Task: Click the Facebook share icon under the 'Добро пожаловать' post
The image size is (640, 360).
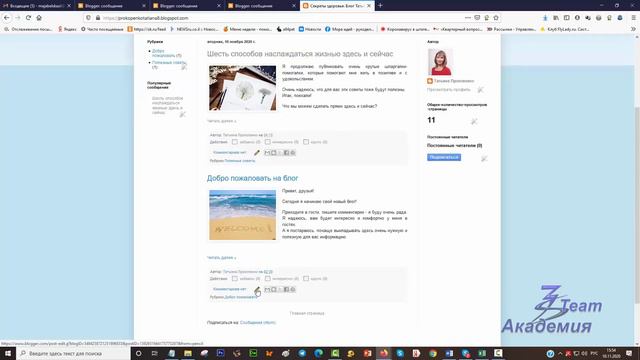Action: [286, 289]
